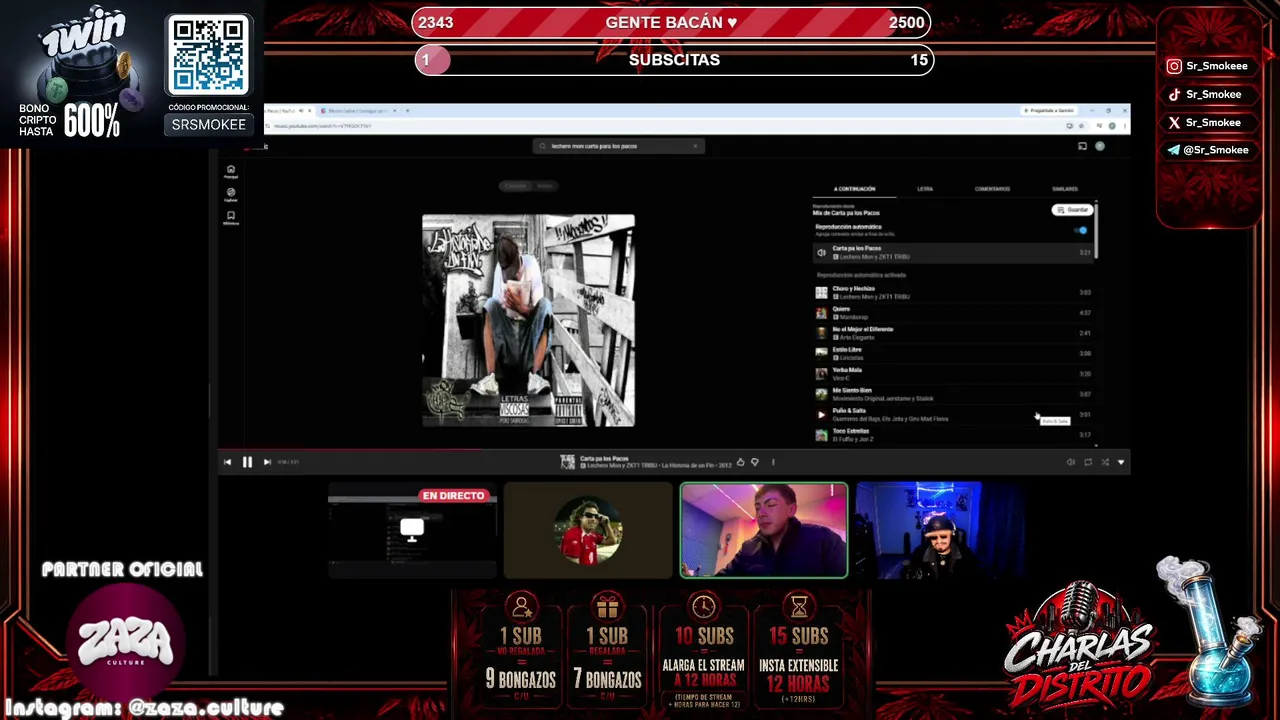Open the account avatar menu

click(1100, 146)
